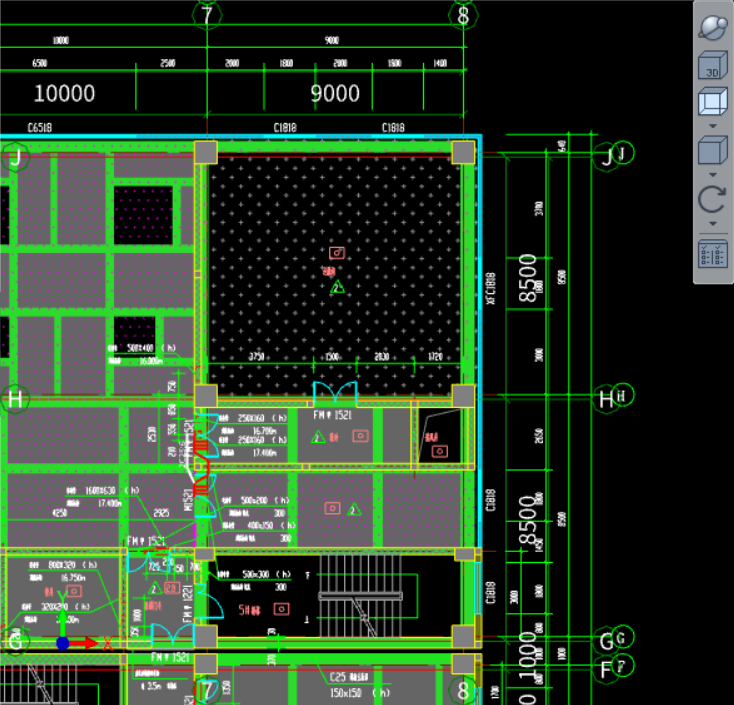Select the 150x150 (h) opening annotation
734x705 pixels.
360,693
